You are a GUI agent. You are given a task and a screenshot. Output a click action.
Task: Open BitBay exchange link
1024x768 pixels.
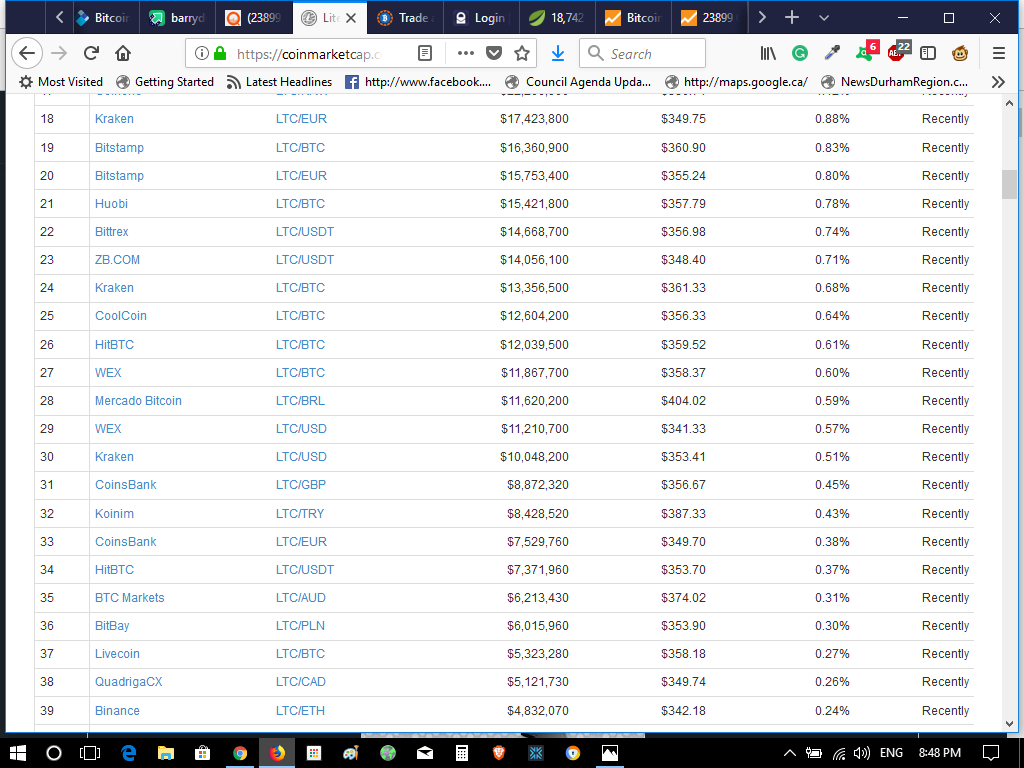click(112, 626)
